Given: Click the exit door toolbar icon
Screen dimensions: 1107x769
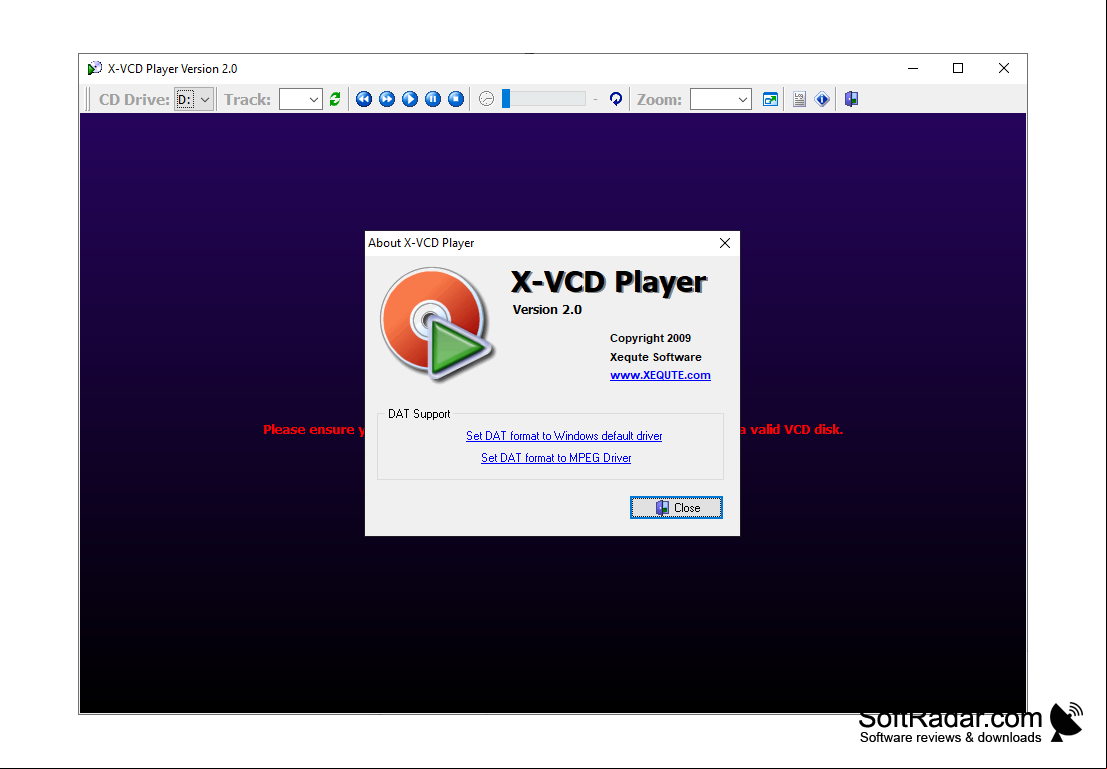Looking at the screenshot, I should coord(851,100).
